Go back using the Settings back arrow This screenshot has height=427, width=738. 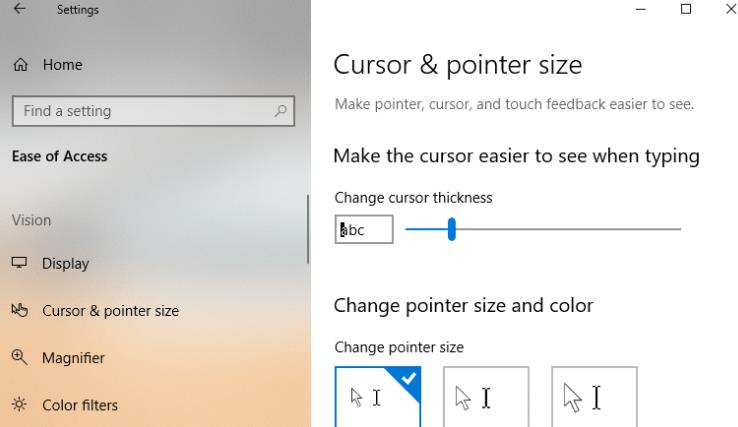tap(19, 8)
